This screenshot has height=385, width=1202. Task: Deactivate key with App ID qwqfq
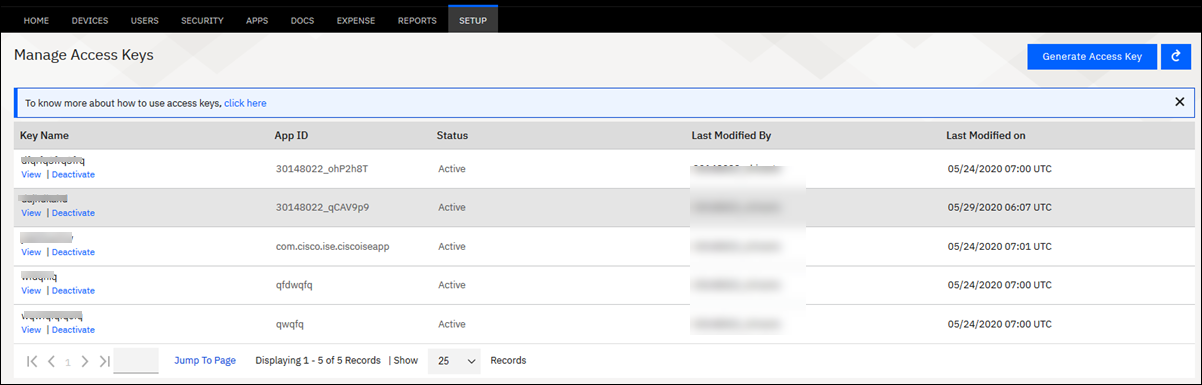click(73, 330)
